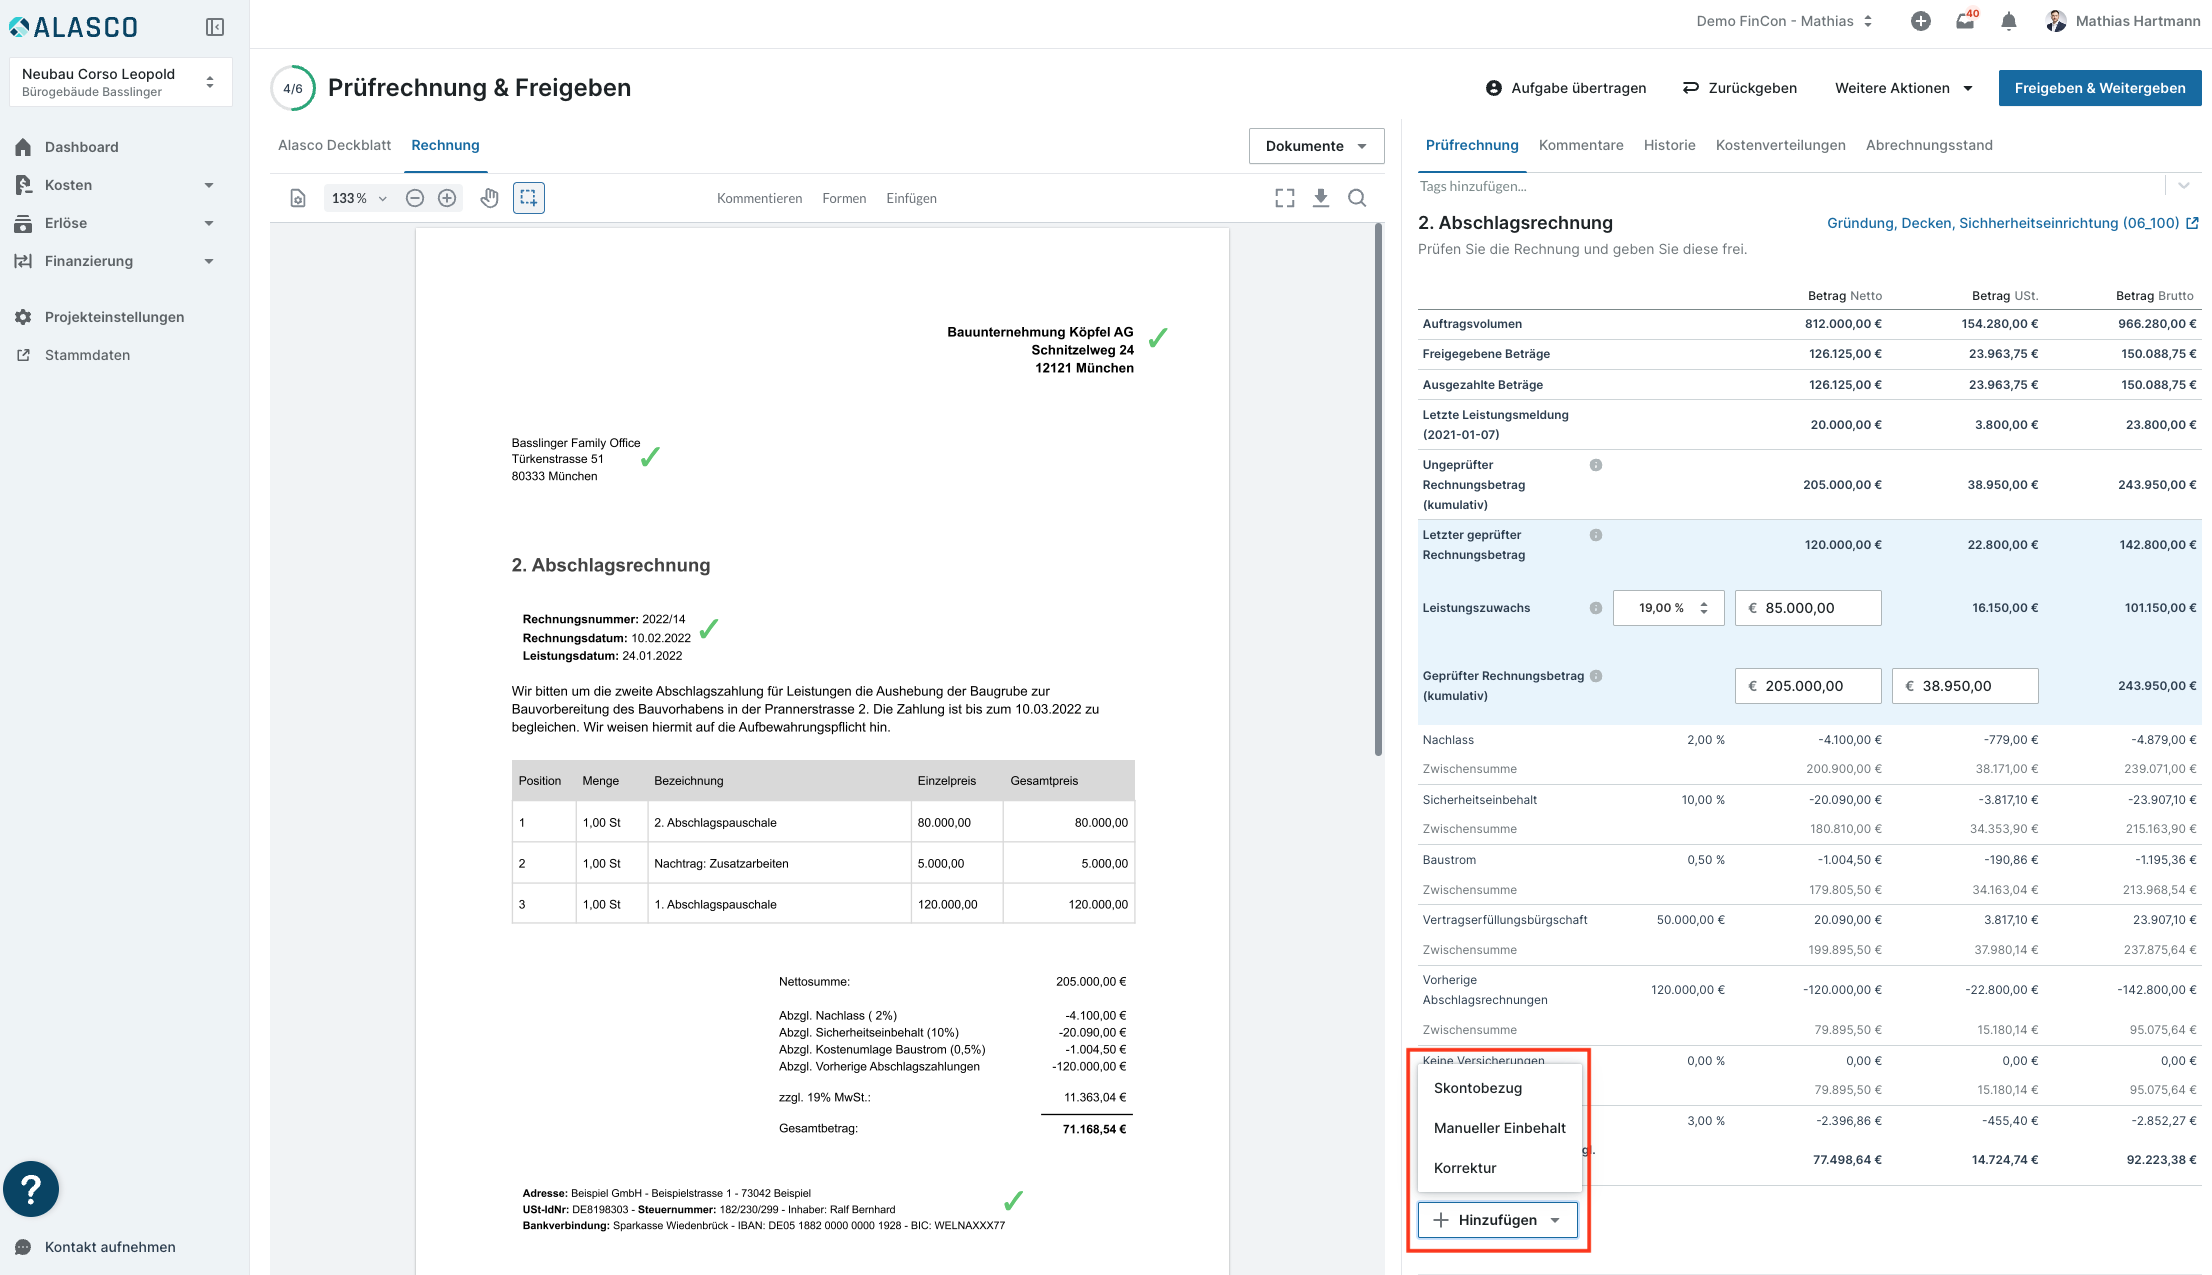Collapse the sidebar panel icon

click(x=214, y=27)
